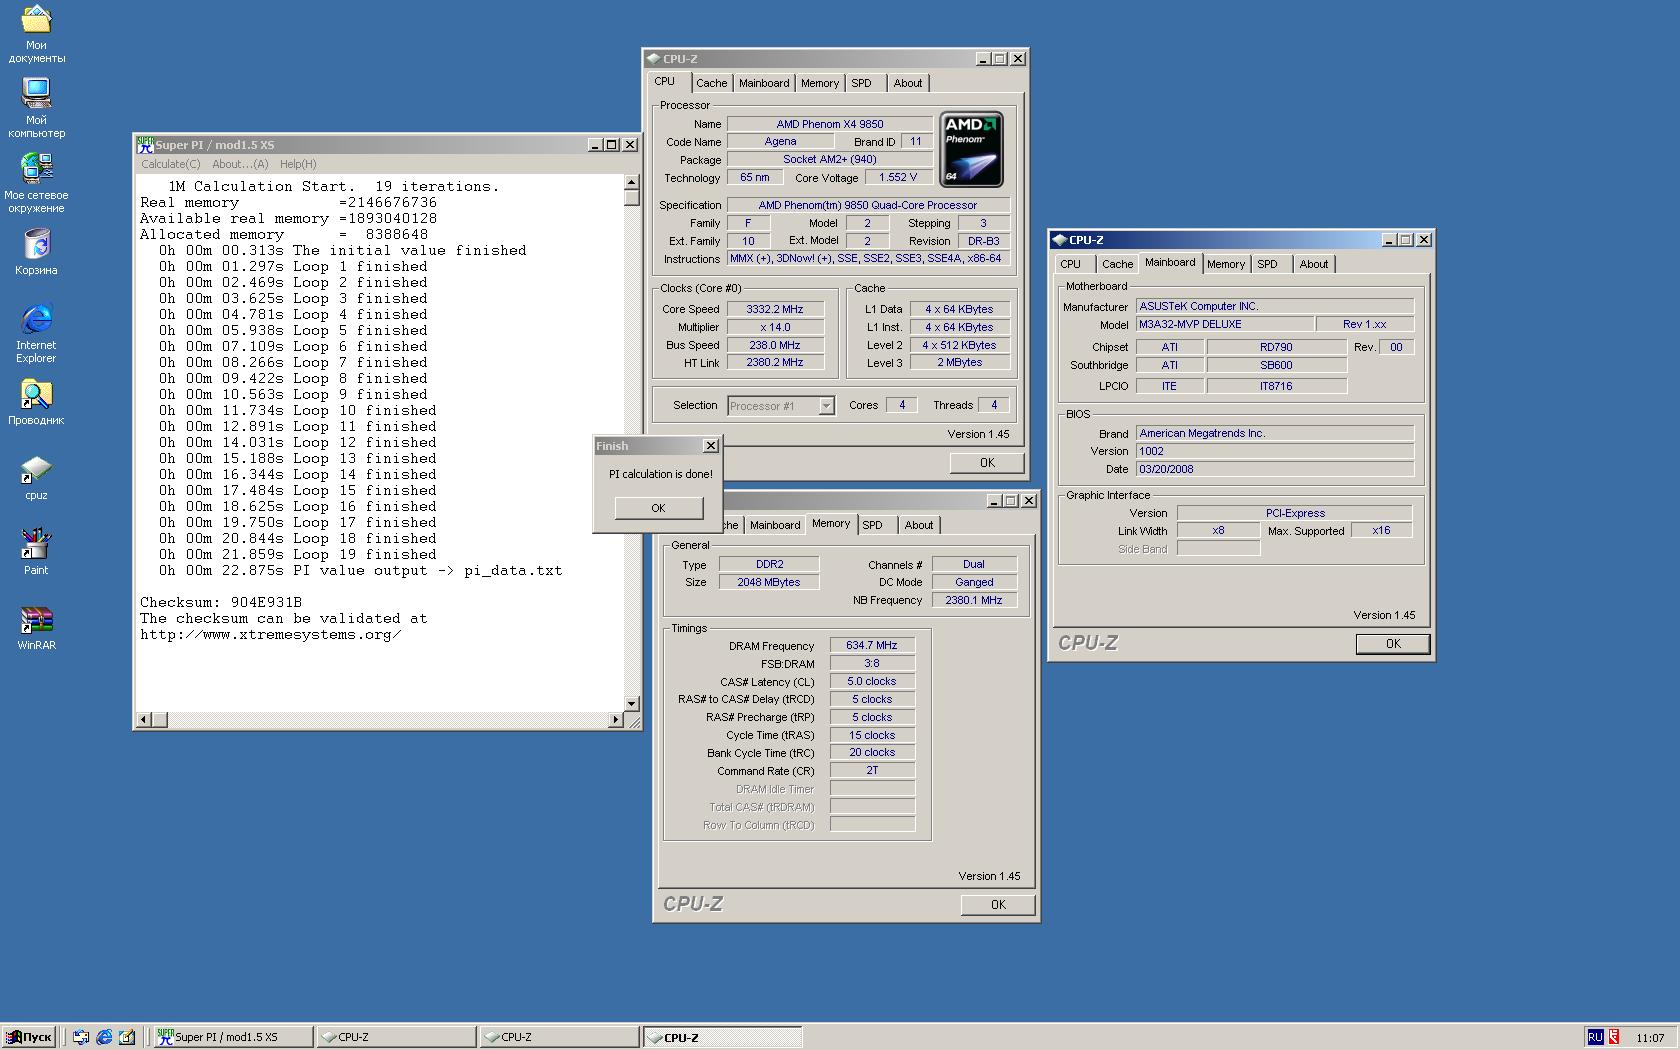The width and height of the screenshot is (1680, 1050).
Task: Open the Calculate(C) menu in Super PI
Action: [171, 164]
